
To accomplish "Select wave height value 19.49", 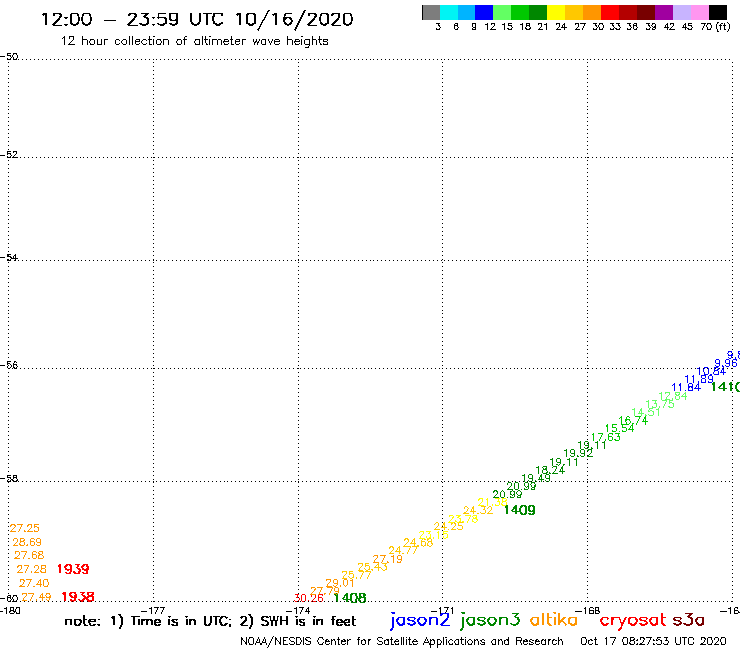I will point(536,478).
